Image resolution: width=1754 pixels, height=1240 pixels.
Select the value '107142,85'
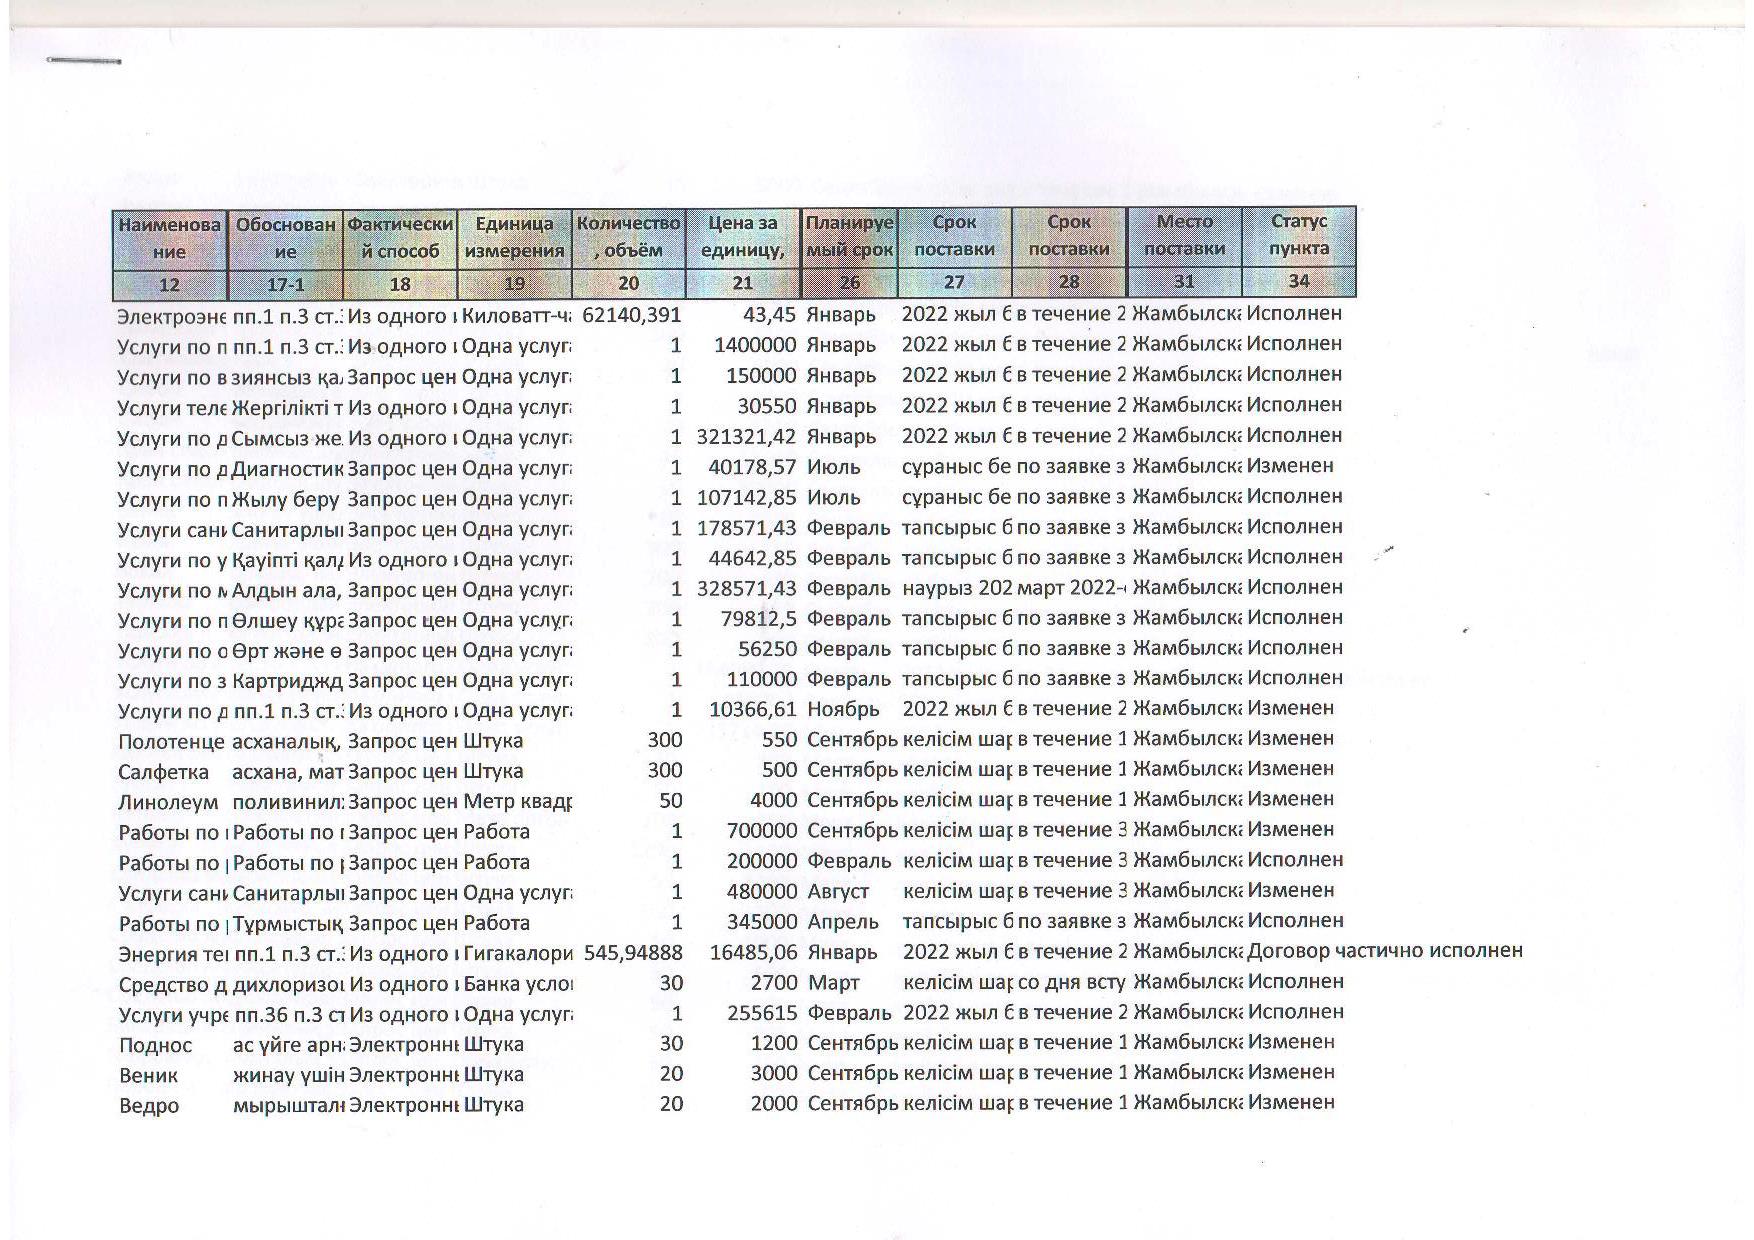coord(747,498)
